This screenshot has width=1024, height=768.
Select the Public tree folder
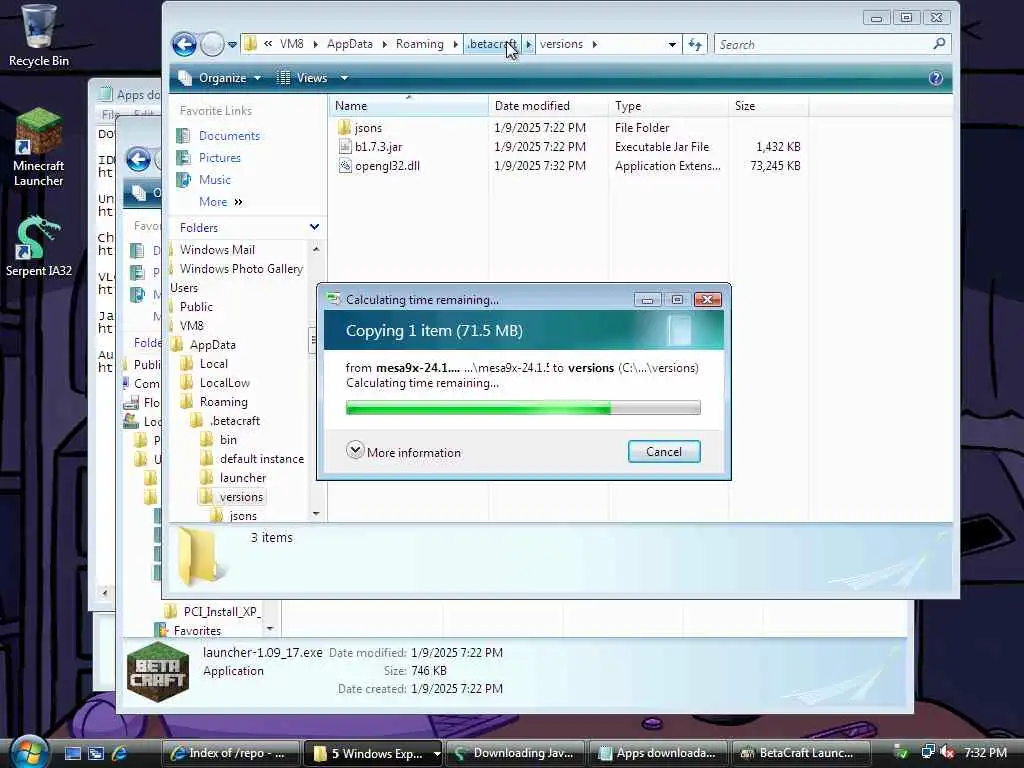196,306
